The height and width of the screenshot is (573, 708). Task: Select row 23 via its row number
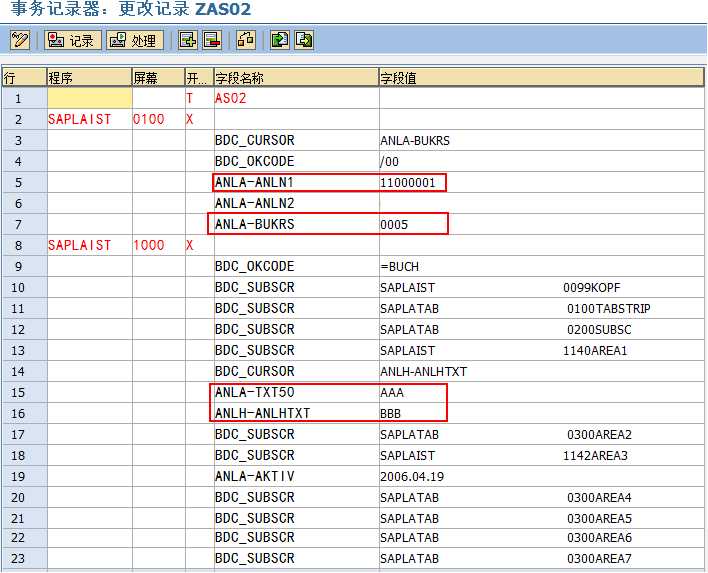(24, 559)
